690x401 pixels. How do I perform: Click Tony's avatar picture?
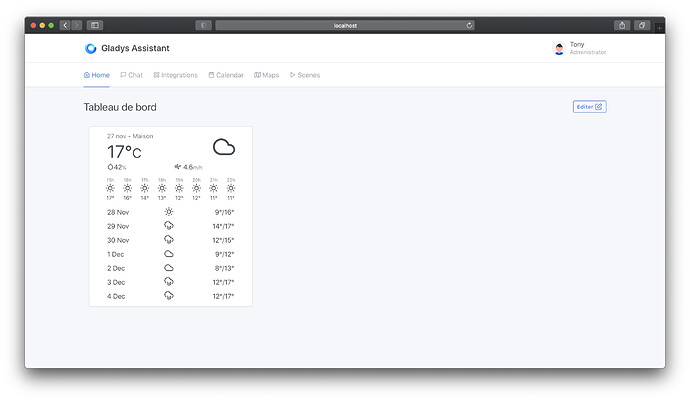pyautogui.click(x=559, y=48)
